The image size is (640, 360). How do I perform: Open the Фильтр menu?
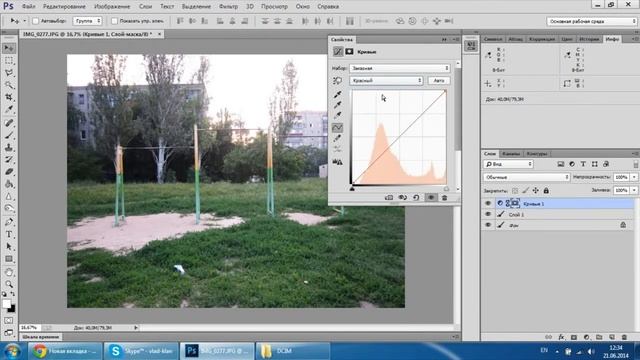coord(228,7)
